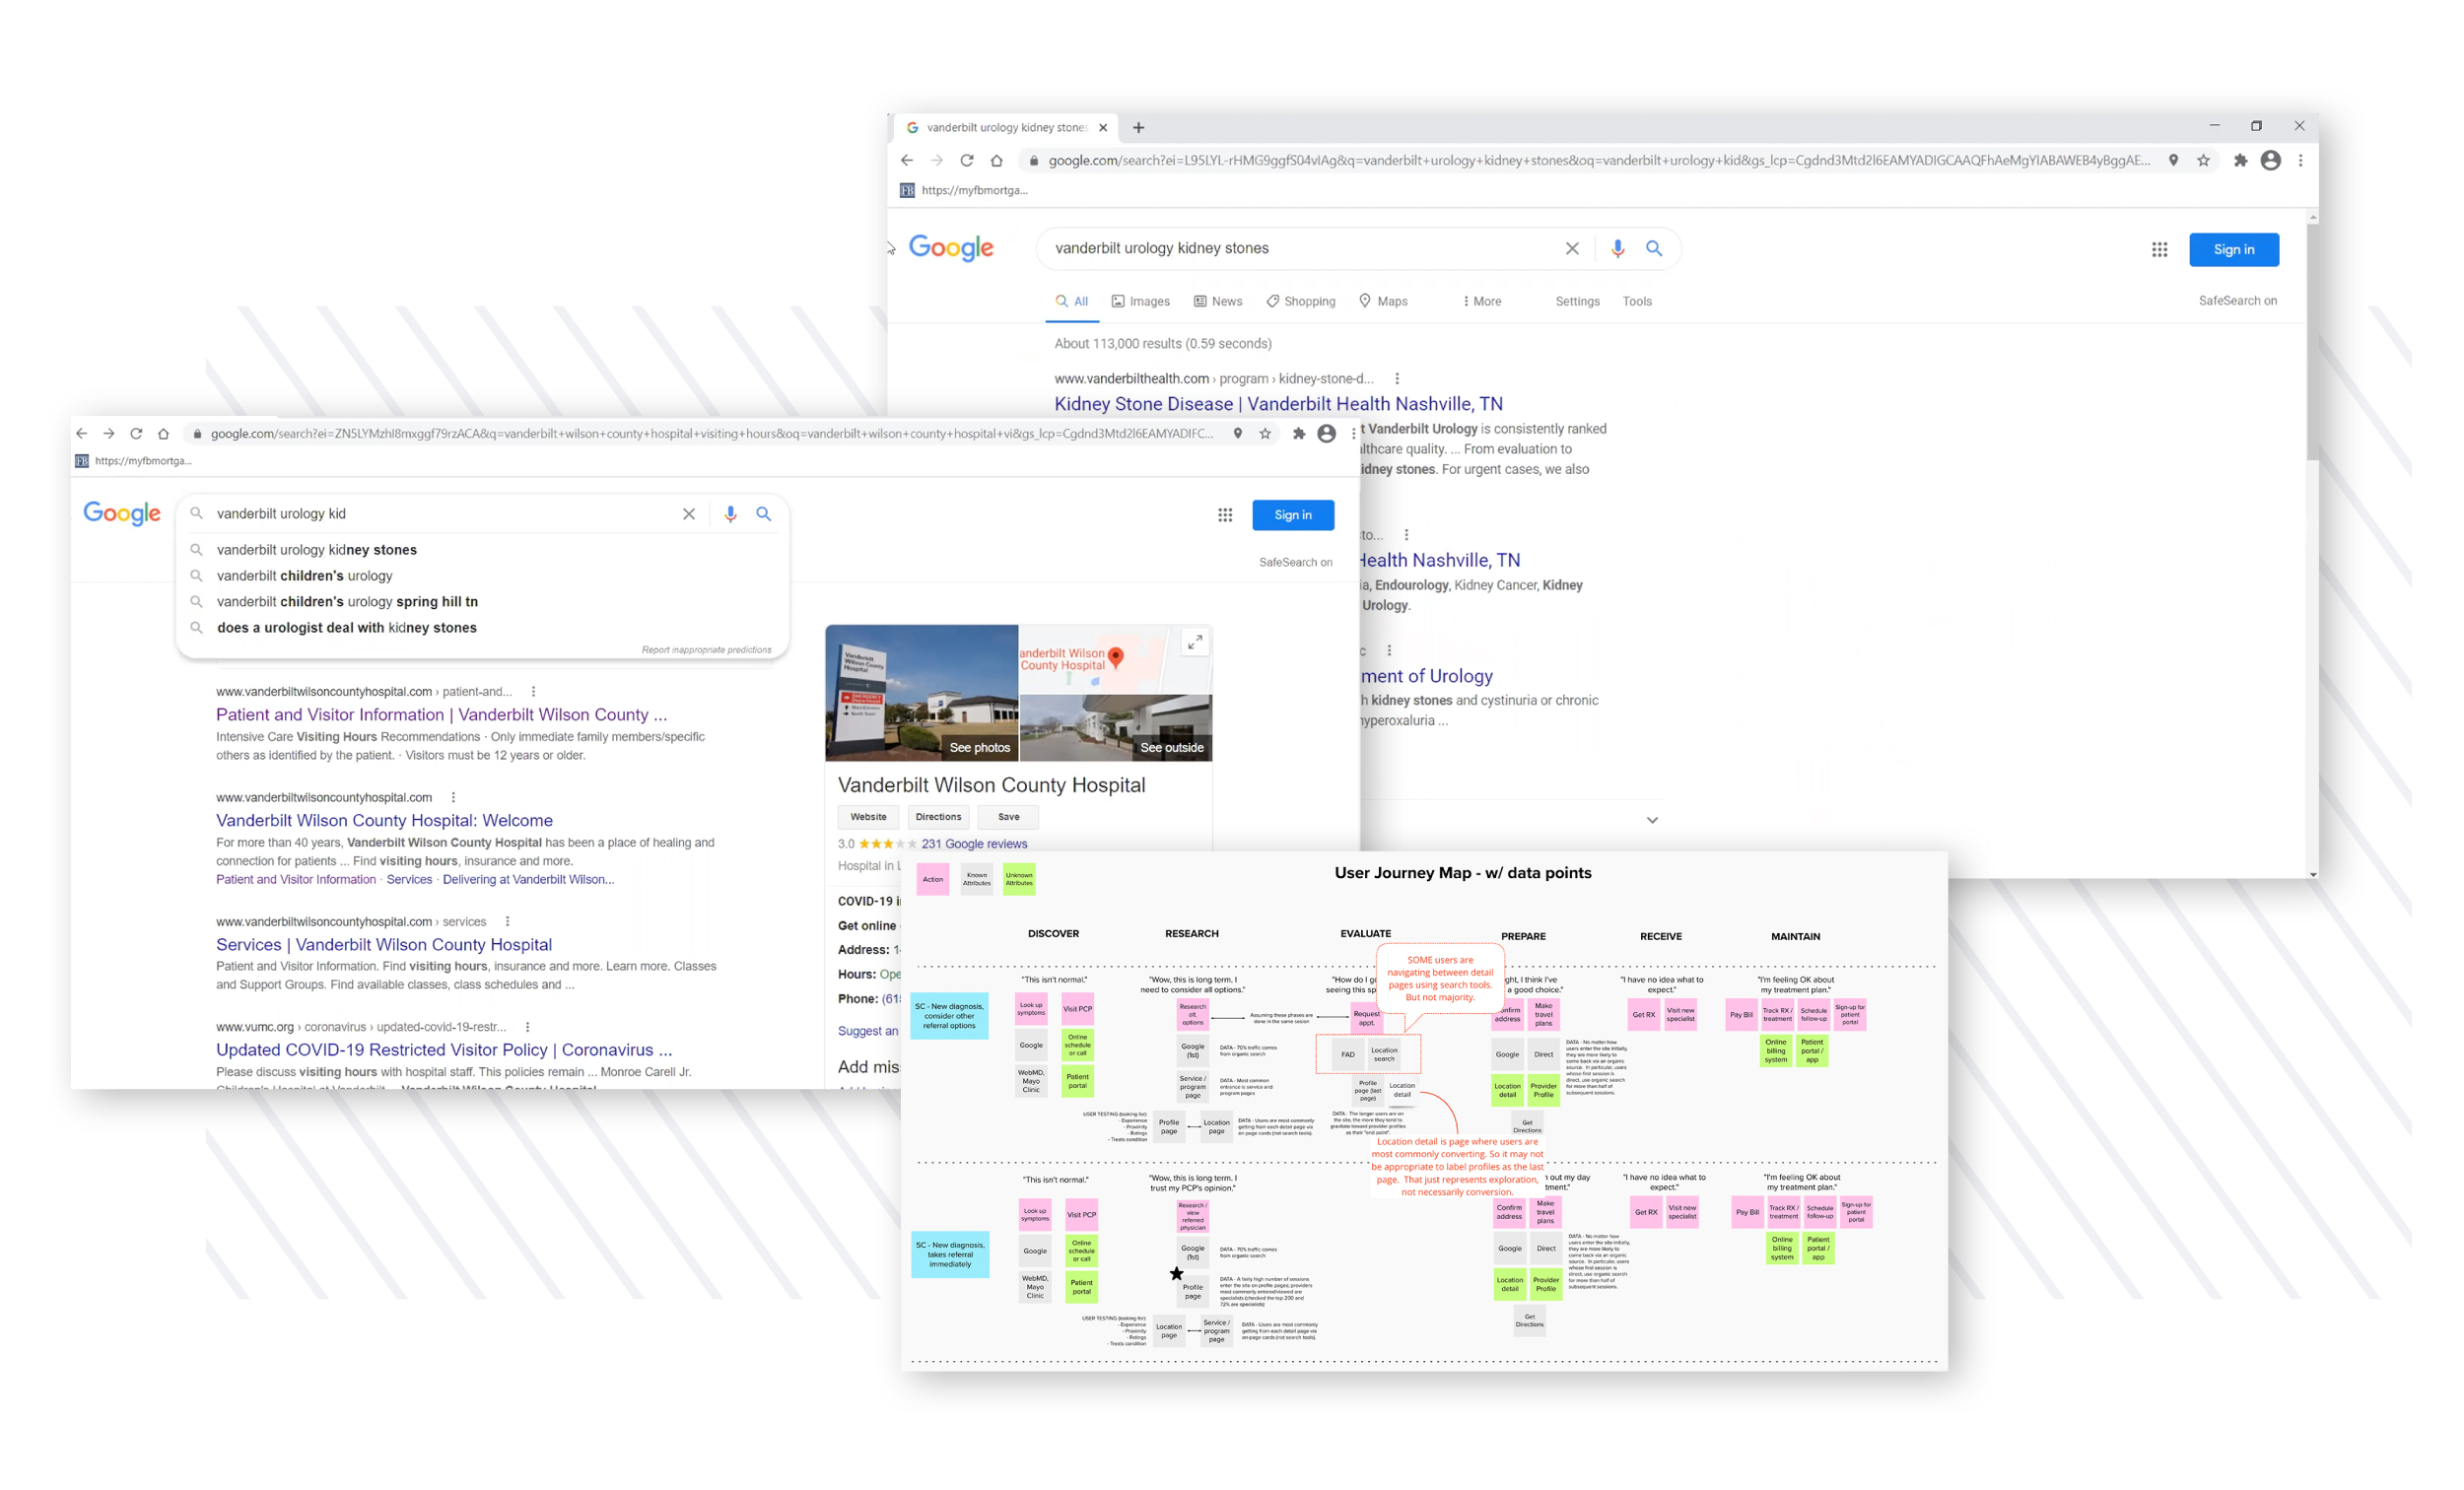Switch to Maps search tab

pos(1382,301)
